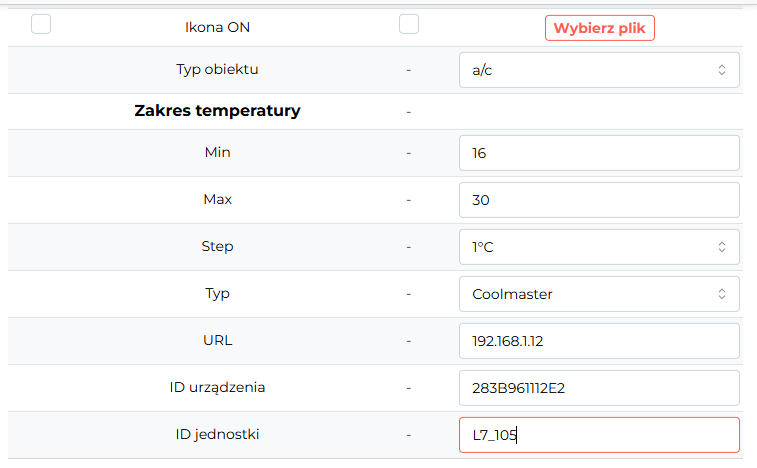Click the URL label text
This screenshot has height=468, width=757.
(x=218, y=340)
